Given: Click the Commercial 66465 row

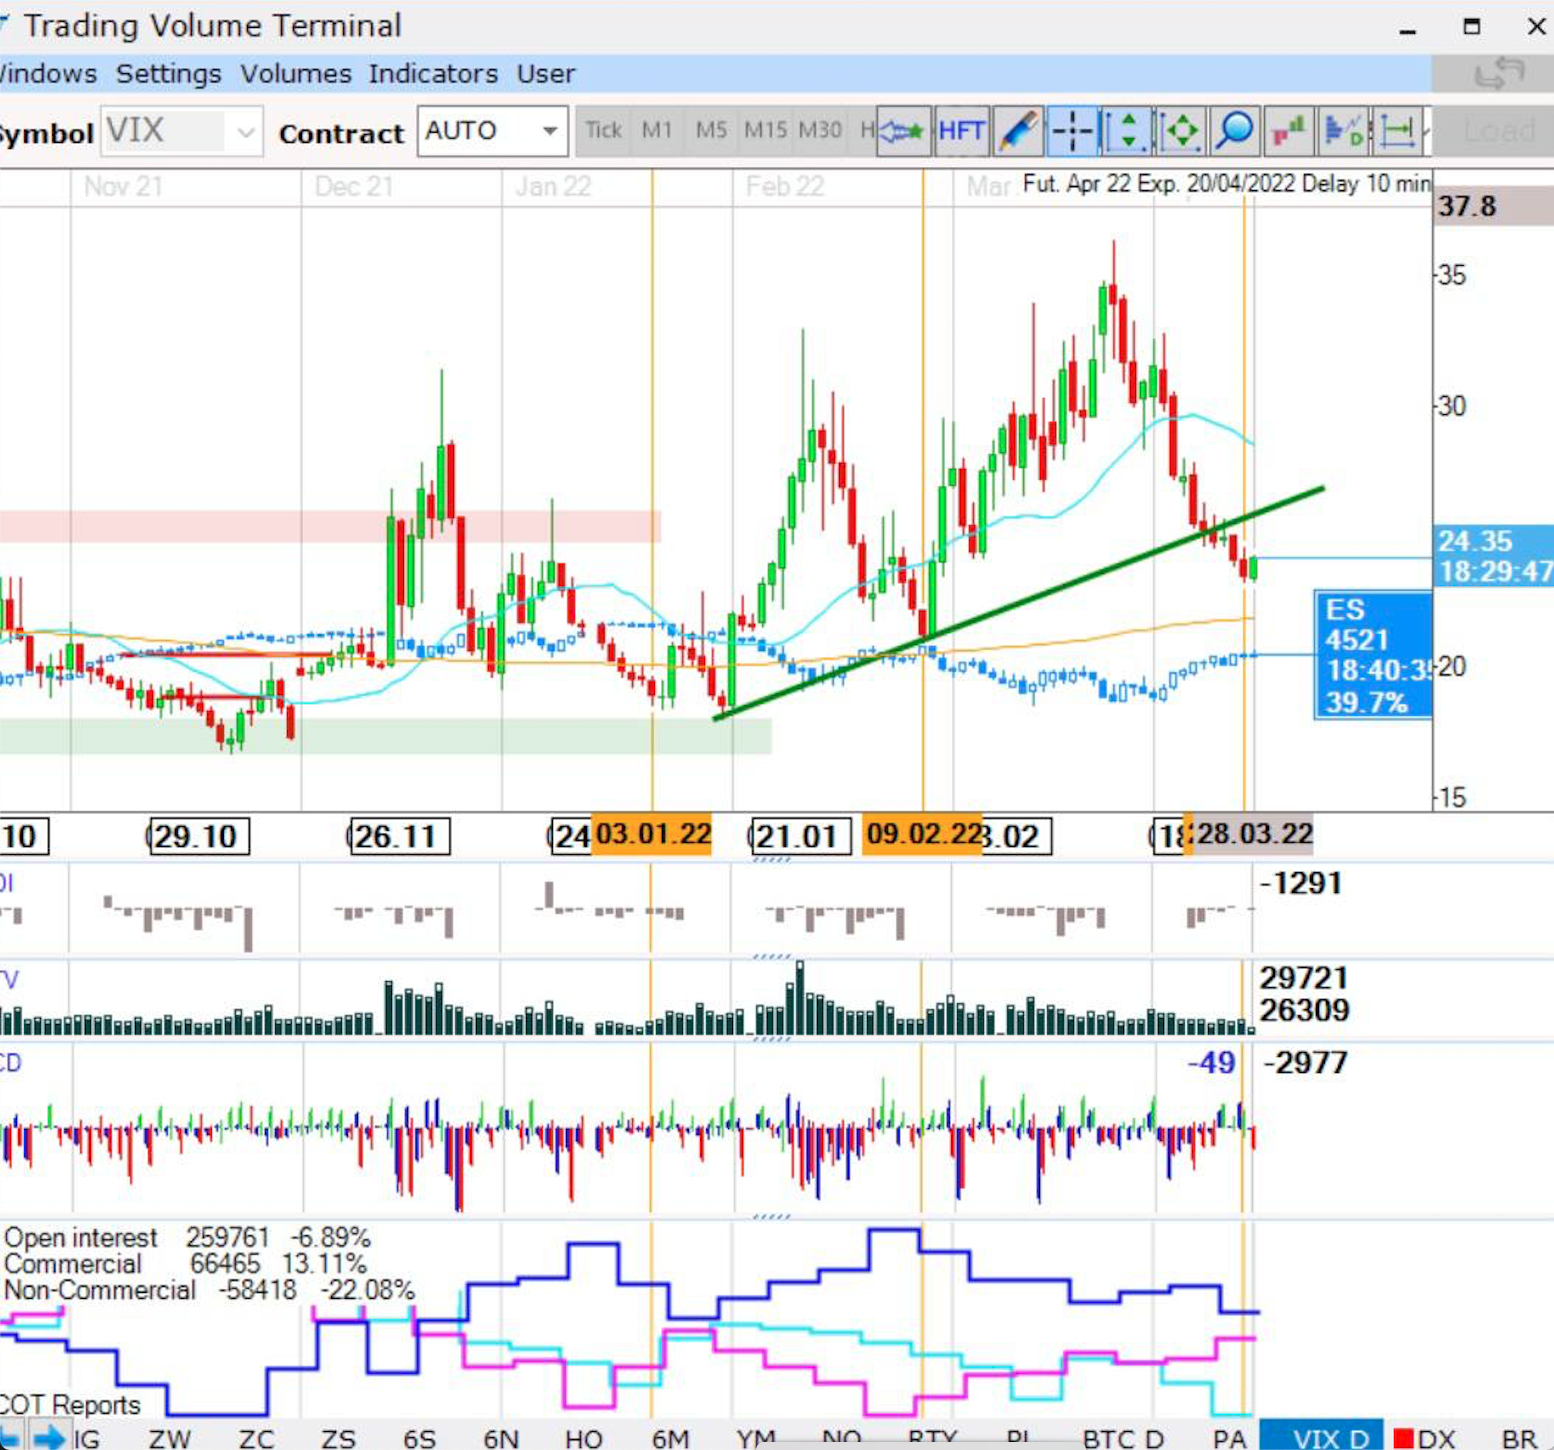Looking at the screenshot, I should 185,1264.
